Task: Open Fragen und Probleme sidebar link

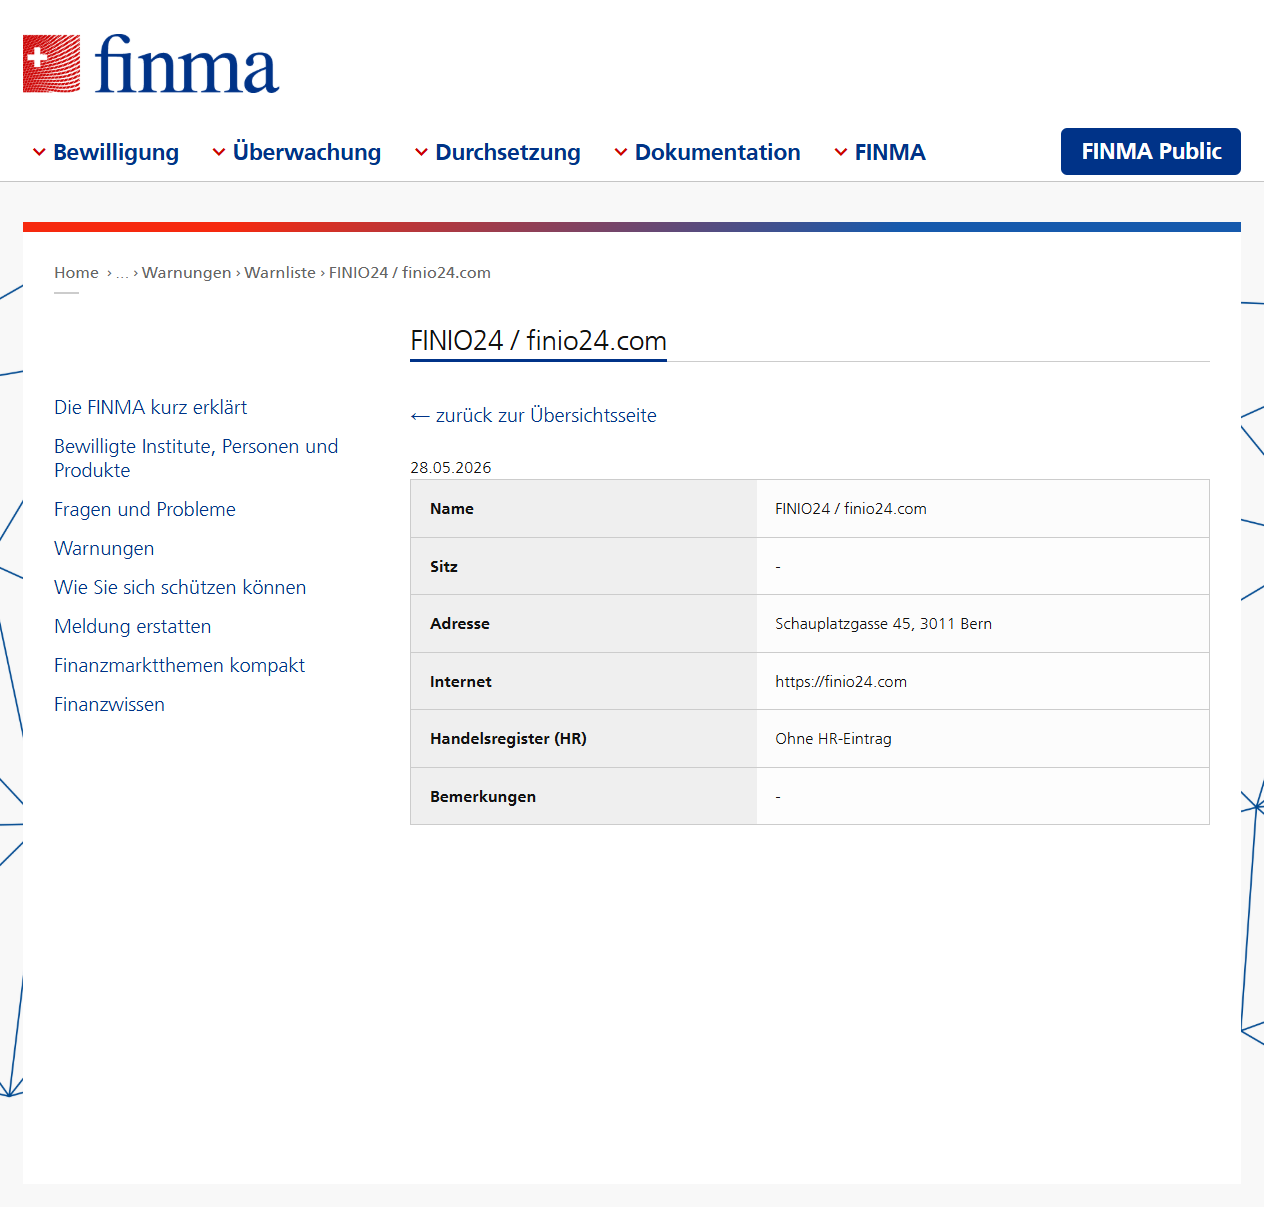Action: [x=145, y=509]
